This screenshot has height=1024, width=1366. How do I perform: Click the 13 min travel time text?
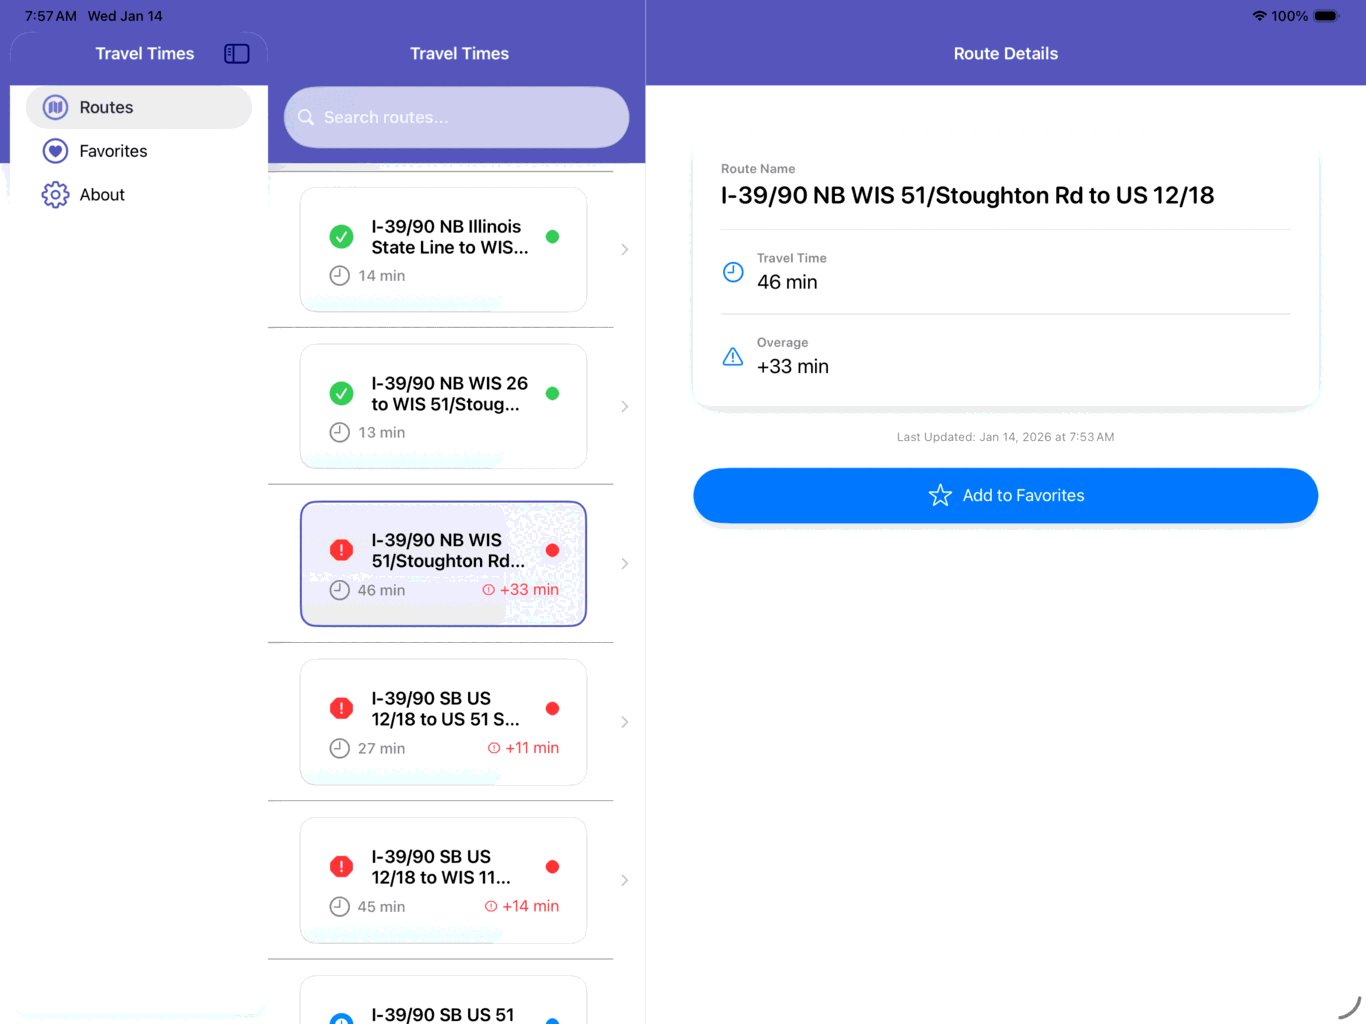(x=382, y=433)
